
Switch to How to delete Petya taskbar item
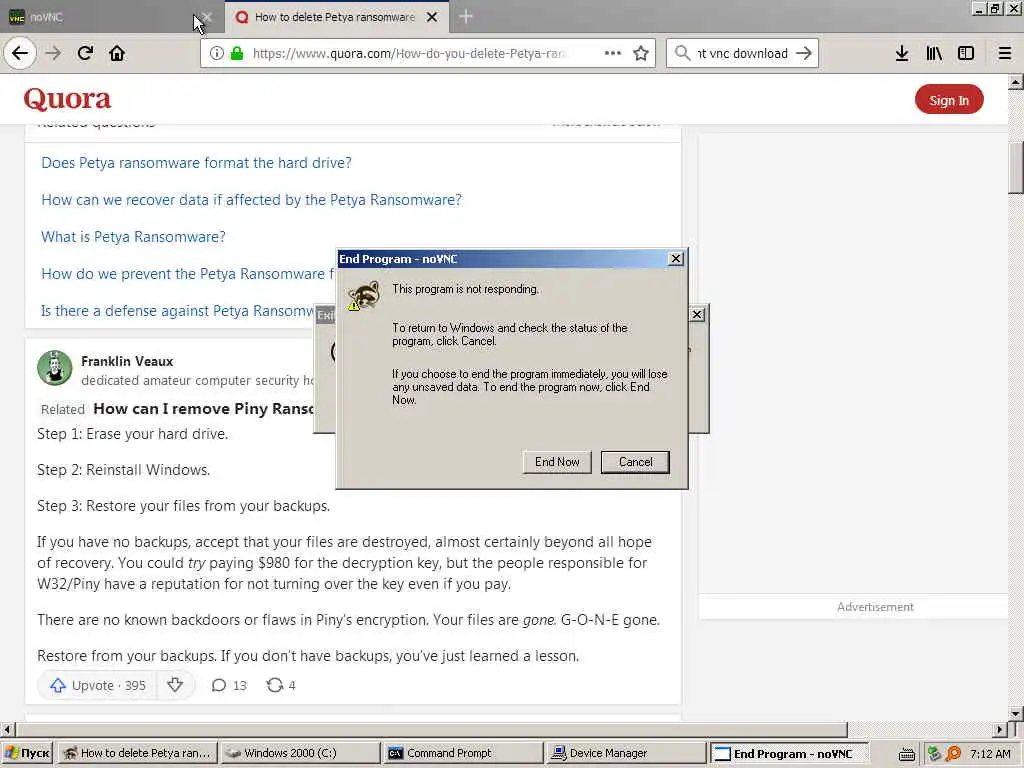[138, 753]
